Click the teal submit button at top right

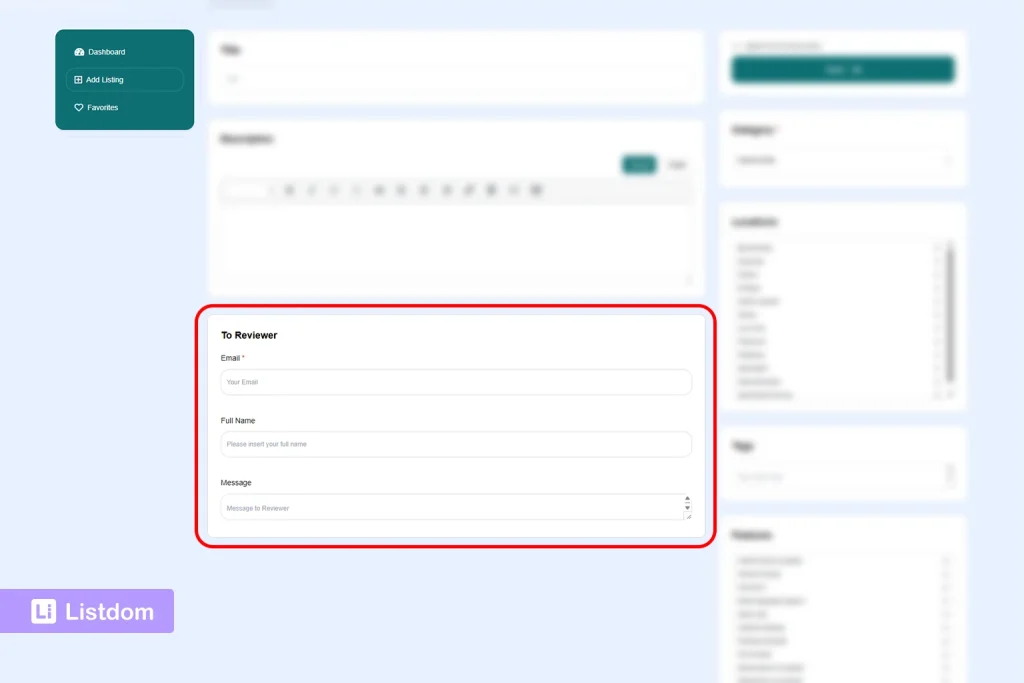[843, 70]
